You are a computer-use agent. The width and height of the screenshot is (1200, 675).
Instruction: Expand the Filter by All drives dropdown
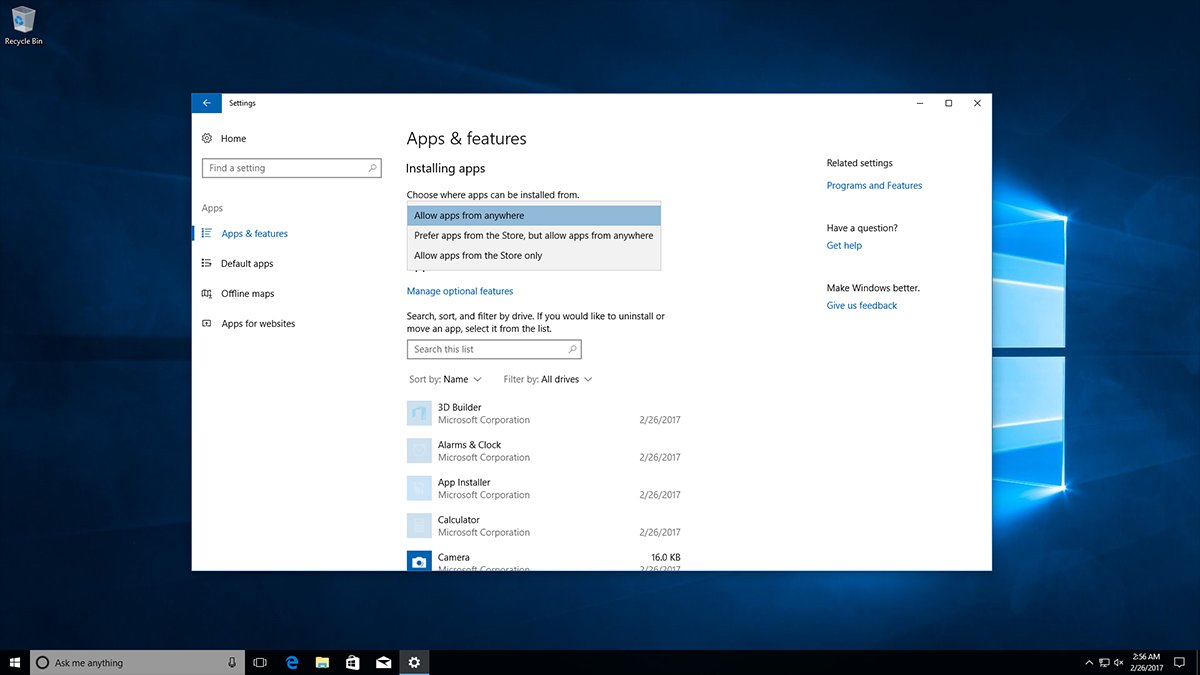548,380
